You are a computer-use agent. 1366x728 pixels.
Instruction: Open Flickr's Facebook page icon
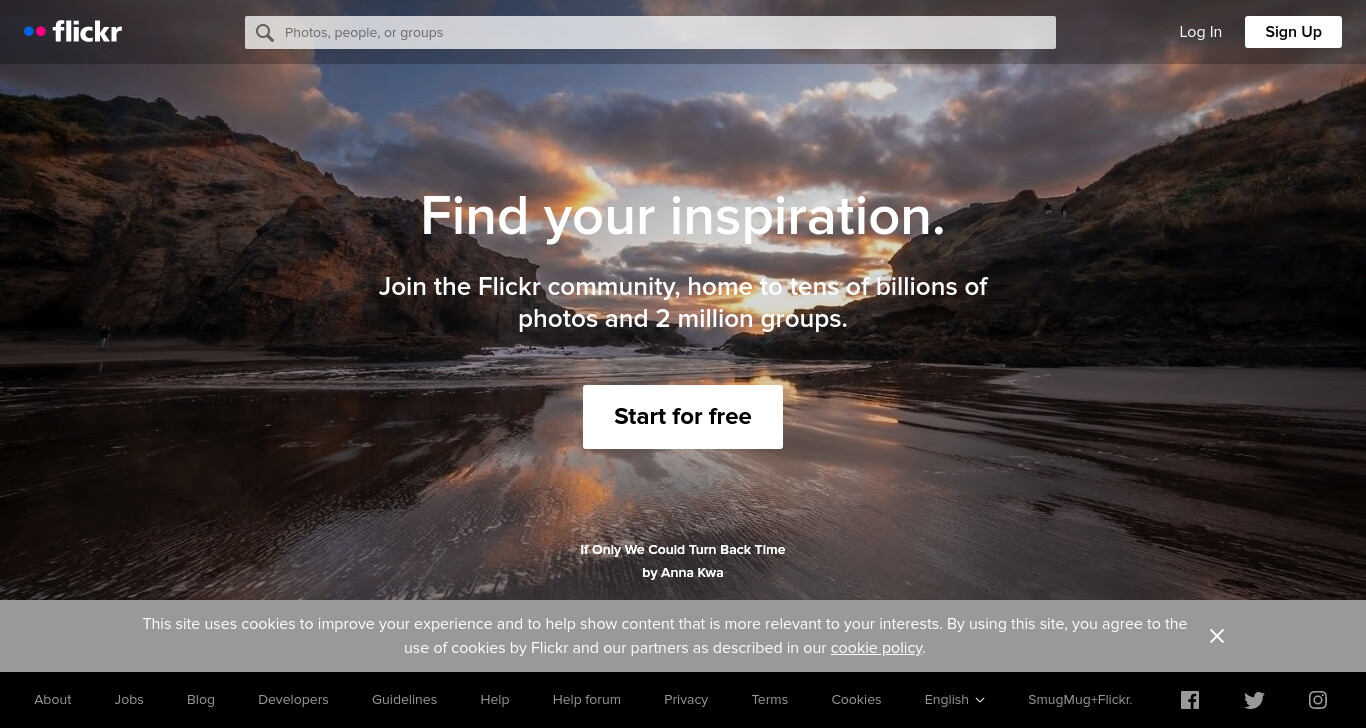1190,700
